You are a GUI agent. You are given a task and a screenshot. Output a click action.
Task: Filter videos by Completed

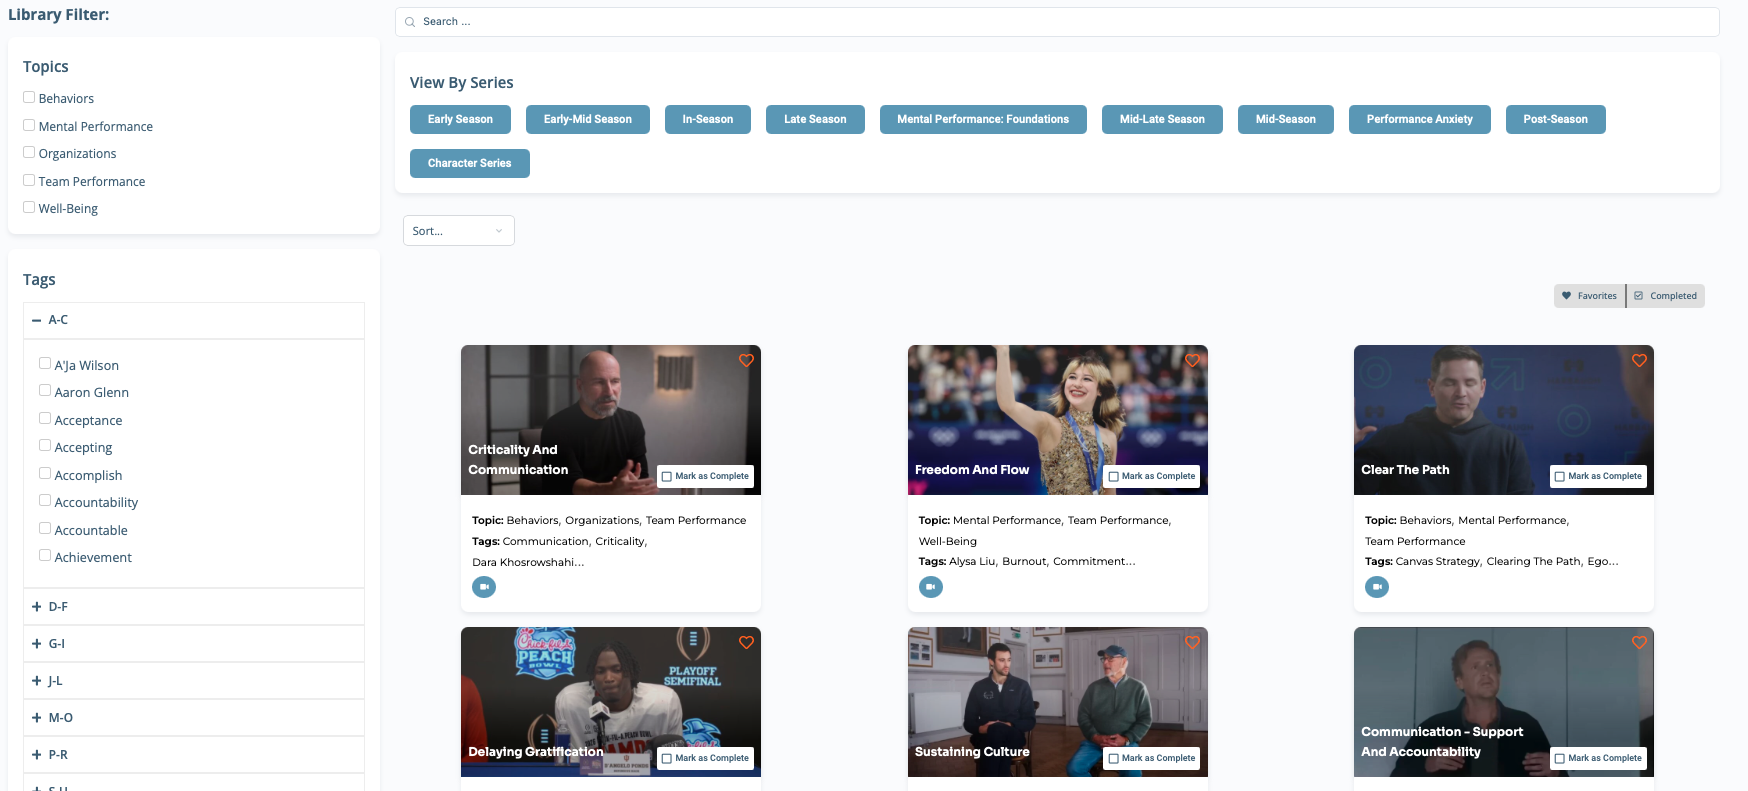click(x=1666, y=296)
